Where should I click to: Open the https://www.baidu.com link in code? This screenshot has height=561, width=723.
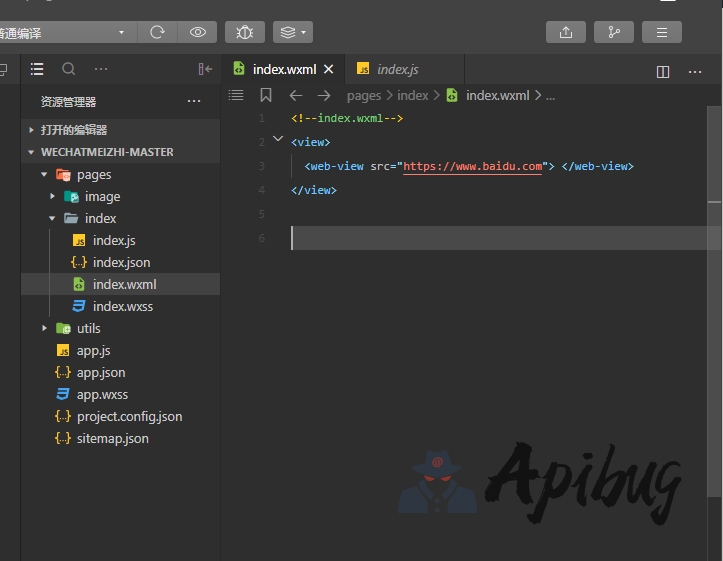pyautogui.click(x=472, y=166)
